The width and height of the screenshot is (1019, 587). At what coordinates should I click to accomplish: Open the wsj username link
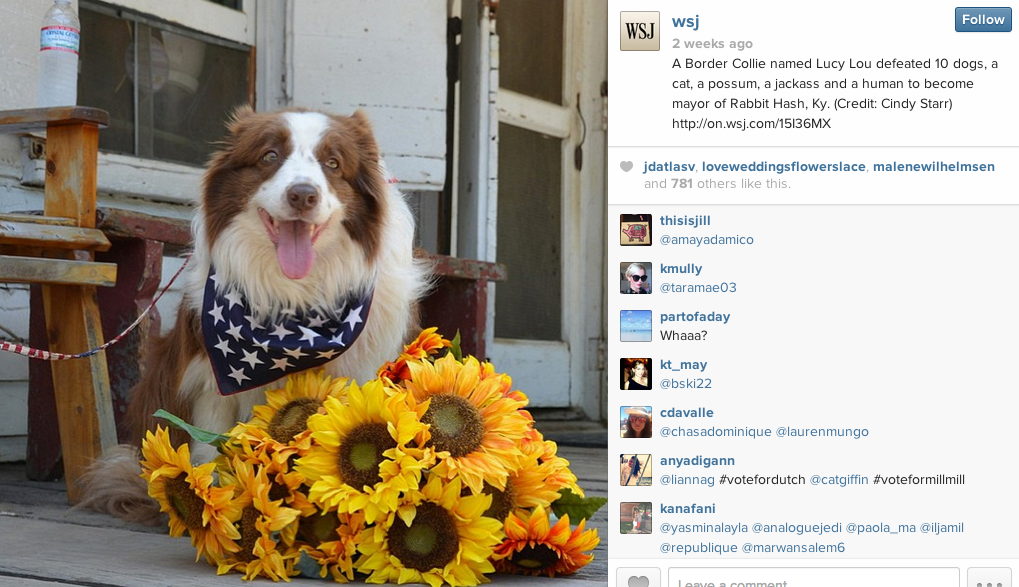(x=686, y=21)
